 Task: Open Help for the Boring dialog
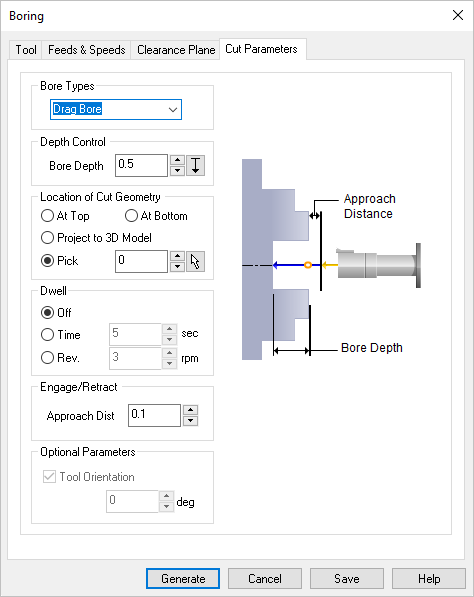[429, 579]
